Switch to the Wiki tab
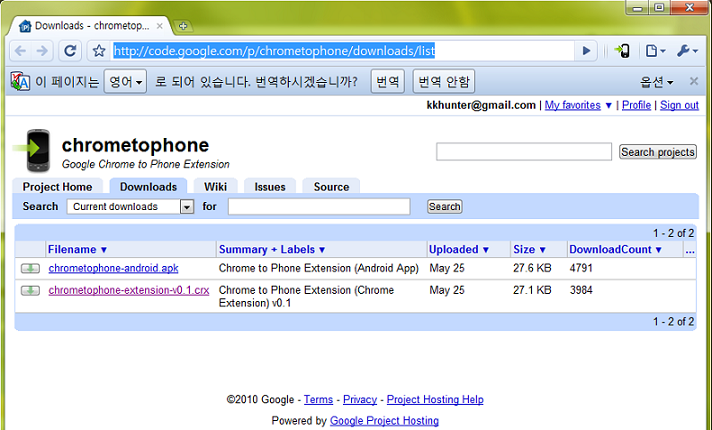The height and width of the screenshot is (430, 712). pyautogui.click(x=215, y=186)
